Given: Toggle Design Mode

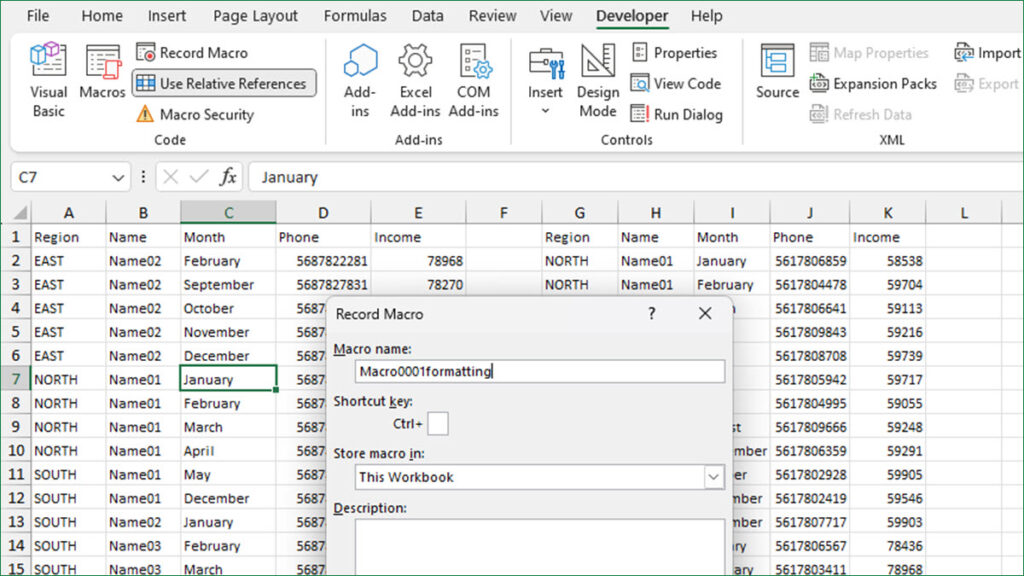Looking at the screenshot, I should click(598, 80).
